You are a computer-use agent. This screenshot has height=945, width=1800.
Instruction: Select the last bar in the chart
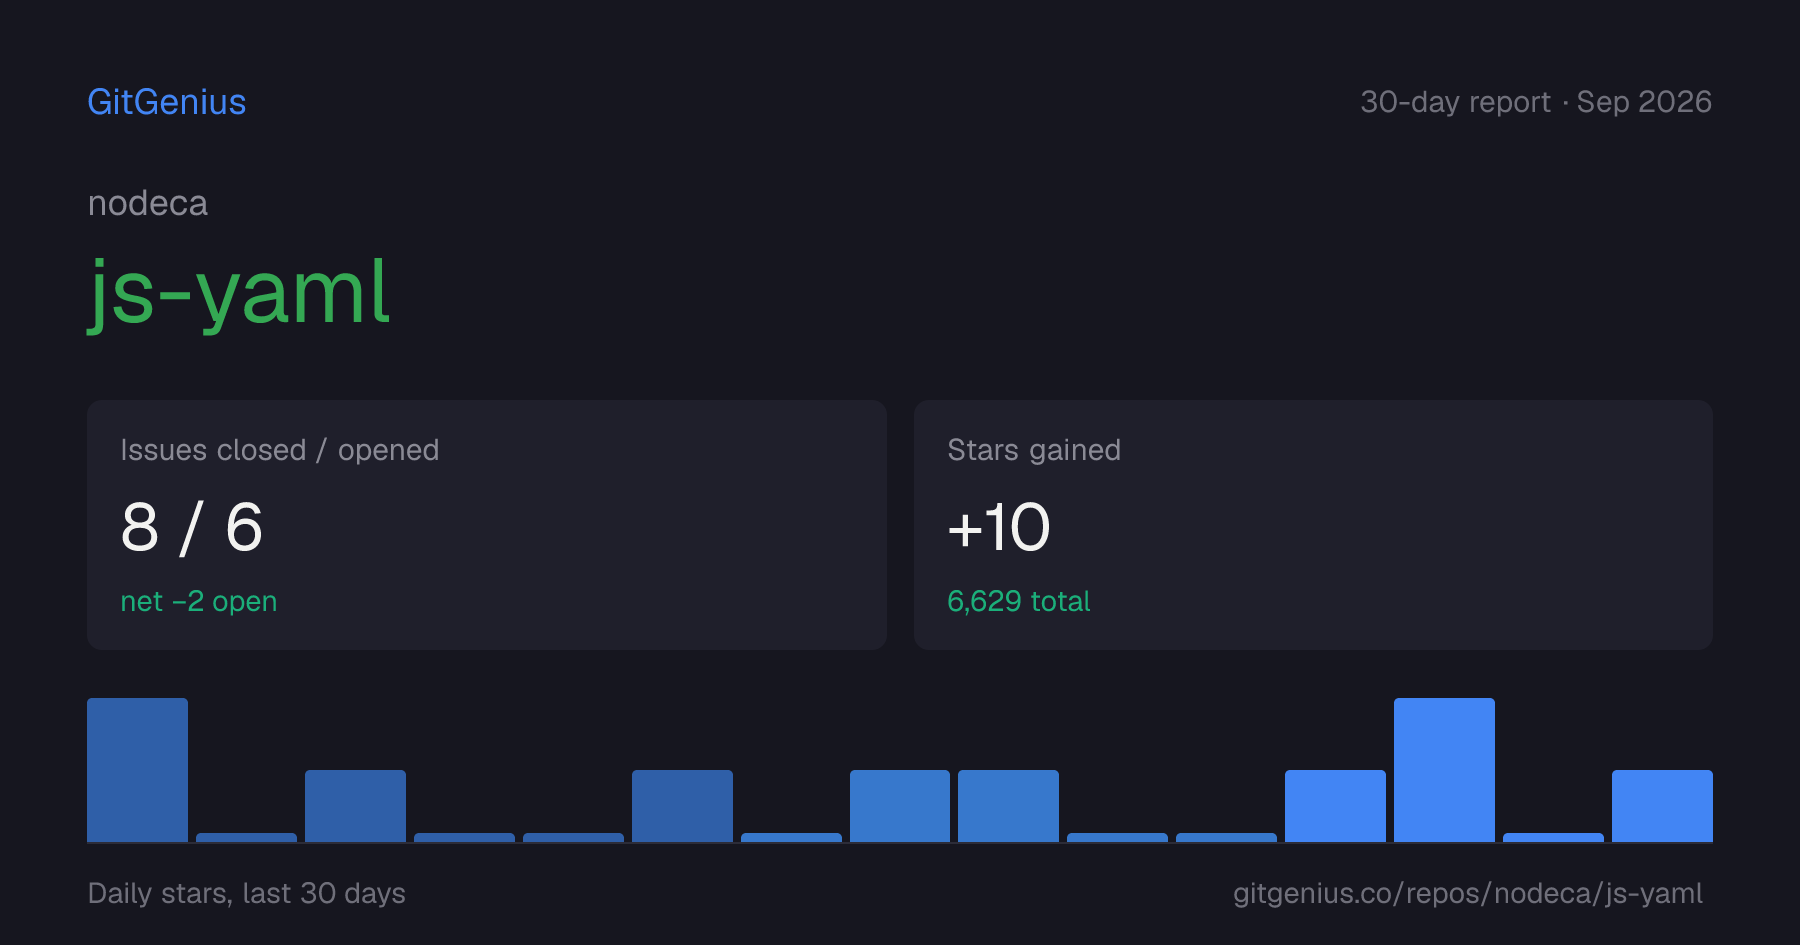click(x=1662, y=806)
